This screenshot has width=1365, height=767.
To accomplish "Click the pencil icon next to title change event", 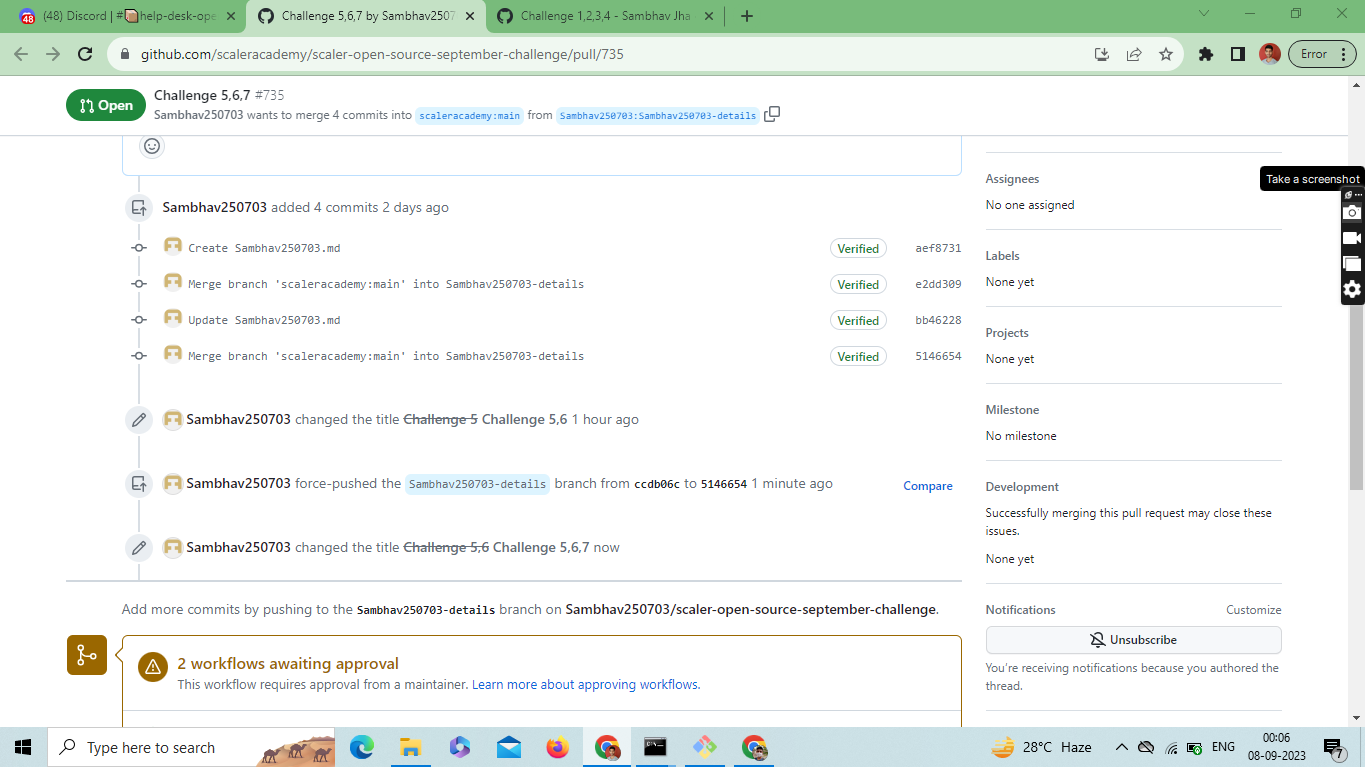I will pyautogui.click(x=139, y=419).
